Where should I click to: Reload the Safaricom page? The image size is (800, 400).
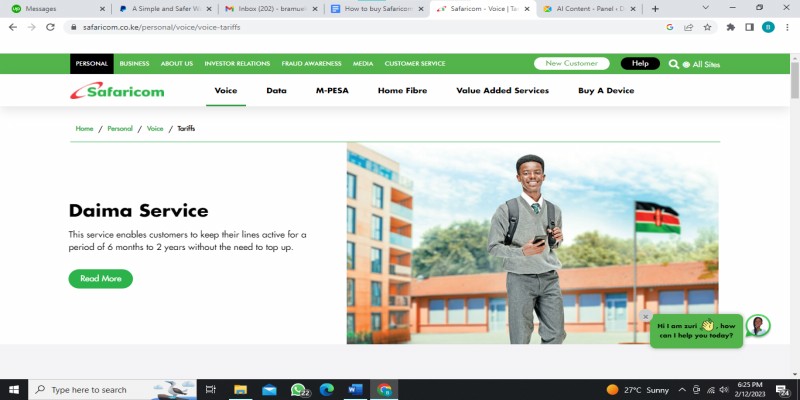(x=50, y=27)
